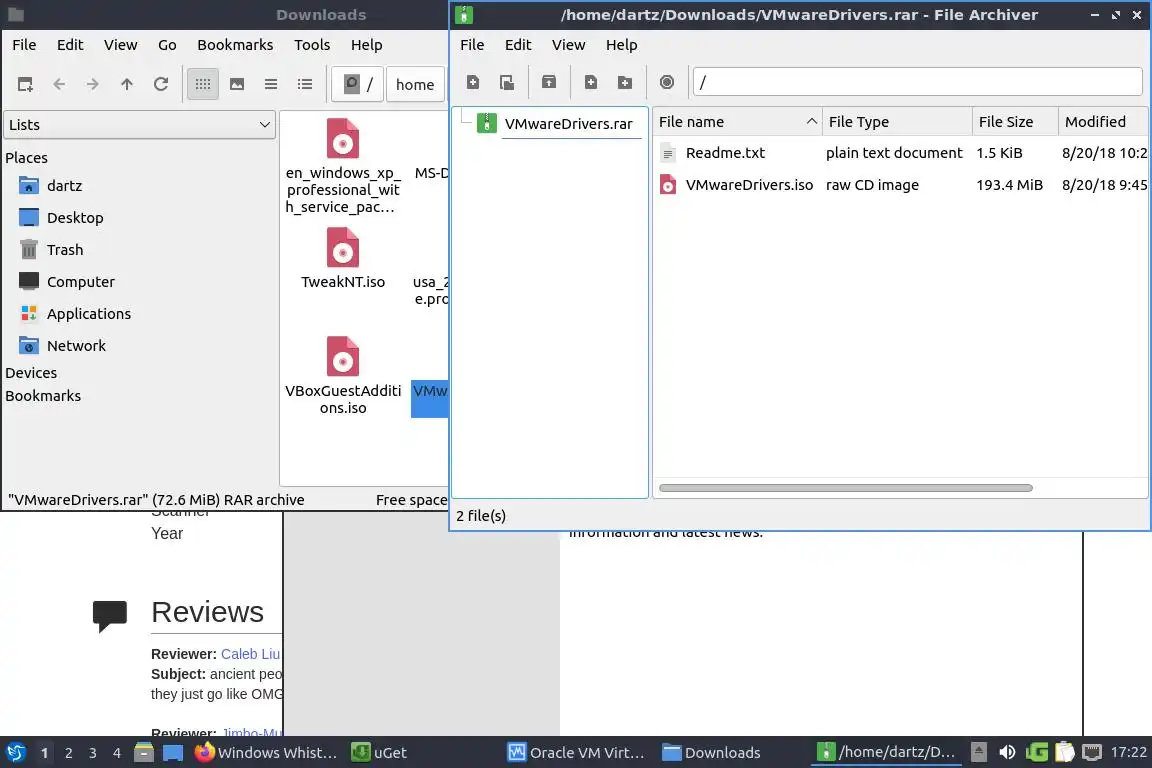Sort archive by Modified column
Image resolution: width=1152 pixels, height=768 pixels.
(1103, 122)
